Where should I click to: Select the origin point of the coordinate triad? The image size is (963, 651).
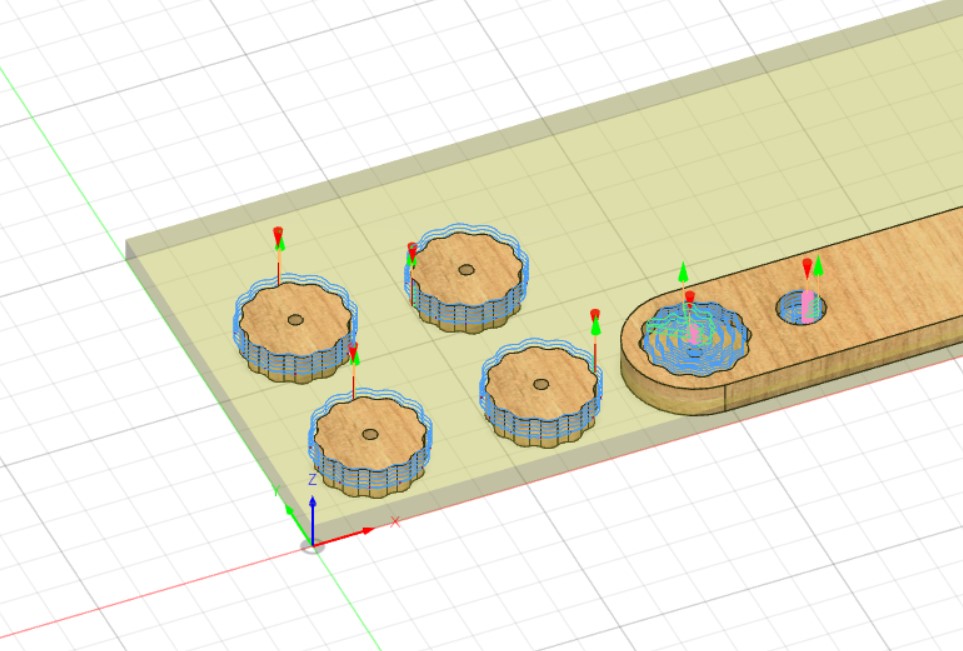point(313,544)
